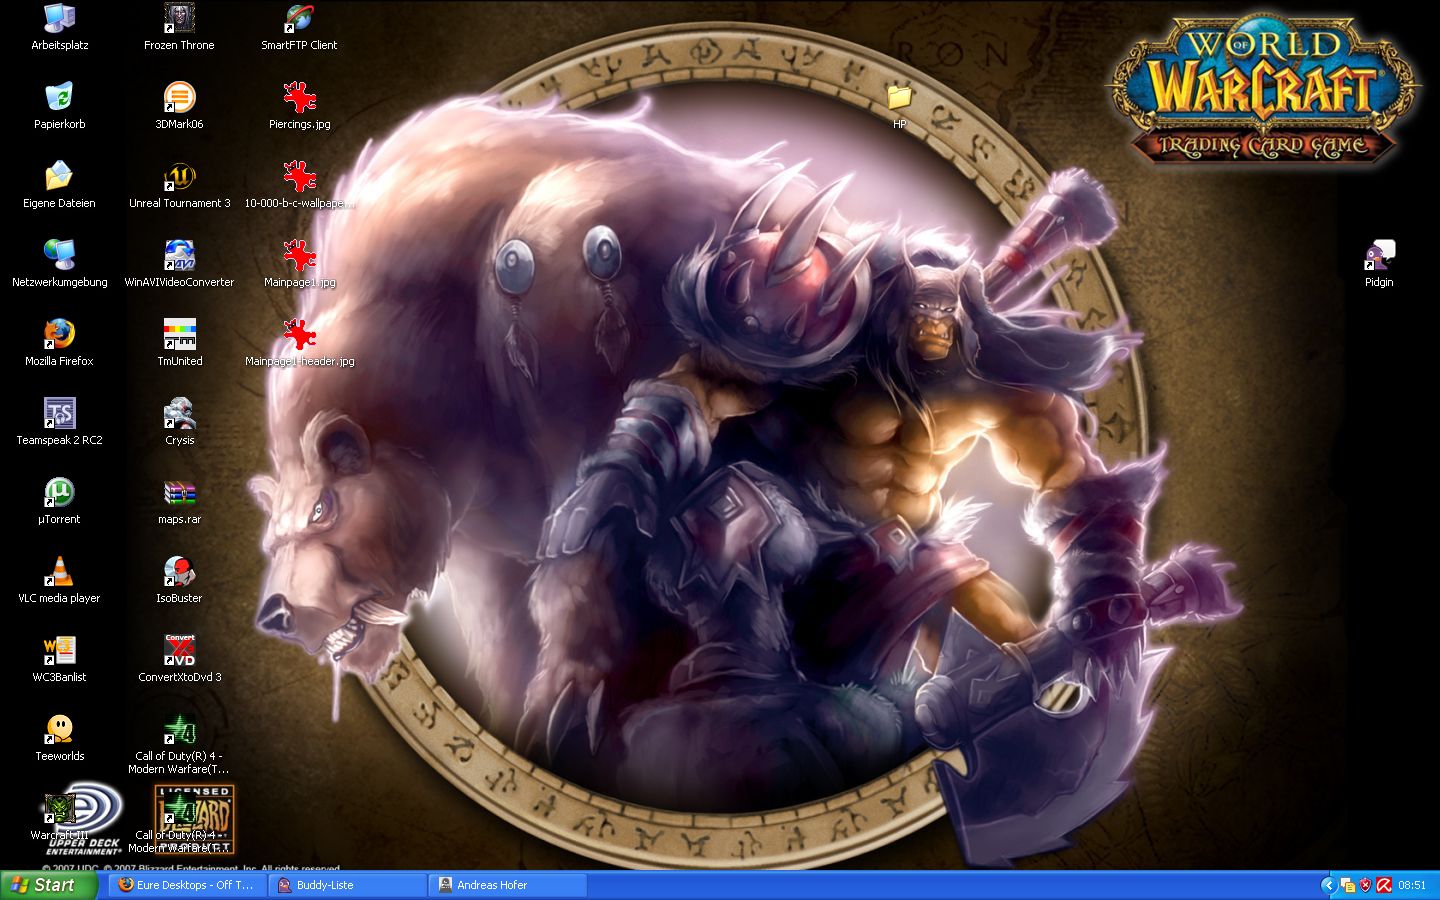Open the Windows Start menu

click(x=49, y=885)
